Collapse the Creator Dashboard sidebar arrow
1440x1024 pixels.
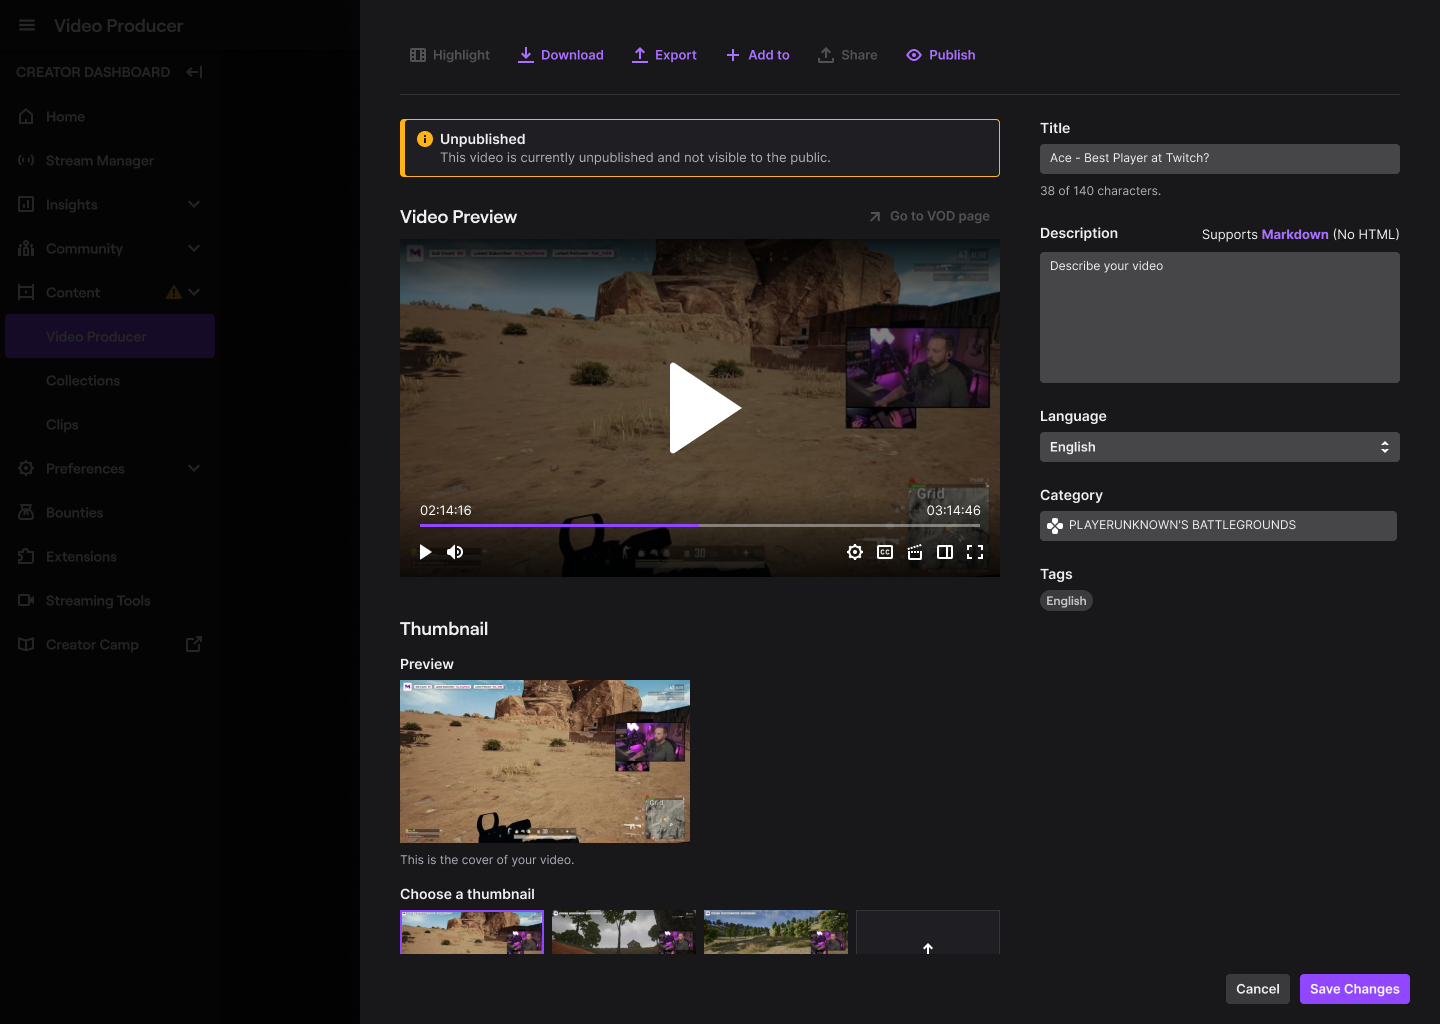click(x=195, y=72)
